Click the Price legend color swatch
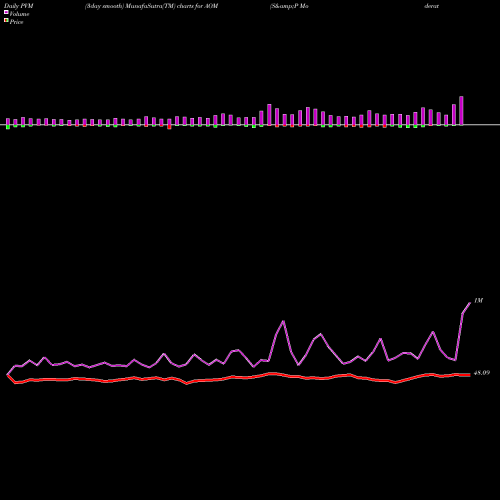This screenshot has height=500, width=500. click(x=6, y=21)
